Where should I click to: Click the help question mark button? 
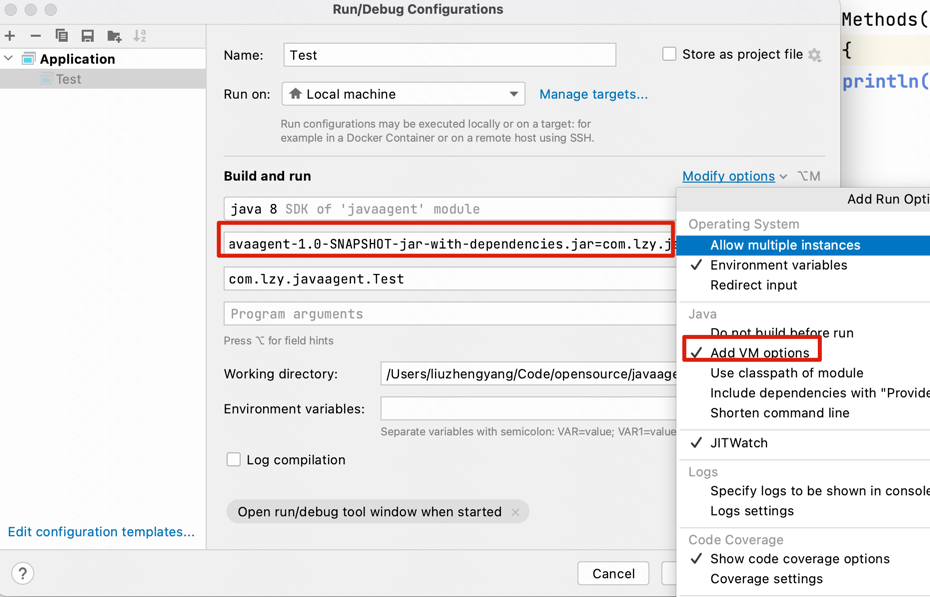[x=23, y=573]
